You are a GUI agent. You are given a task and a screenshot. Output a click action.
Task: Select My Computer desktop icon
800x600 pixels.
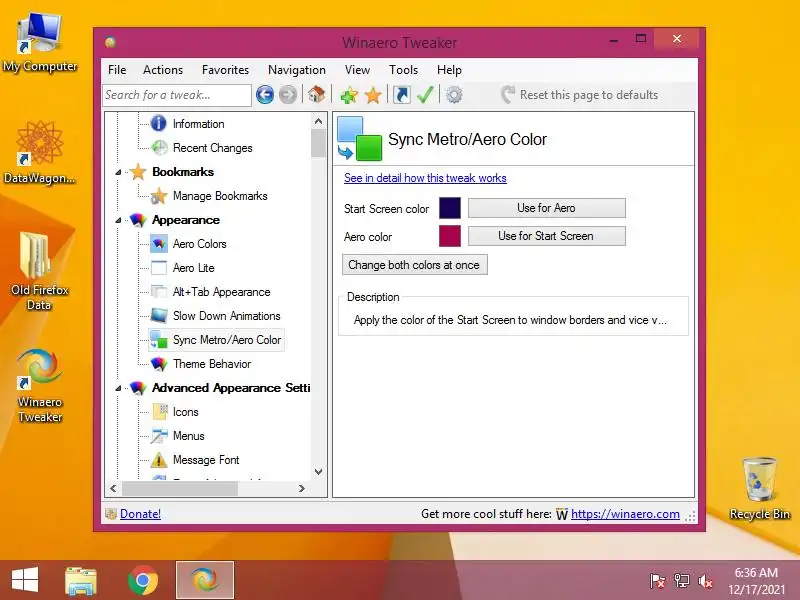point(40,42)
